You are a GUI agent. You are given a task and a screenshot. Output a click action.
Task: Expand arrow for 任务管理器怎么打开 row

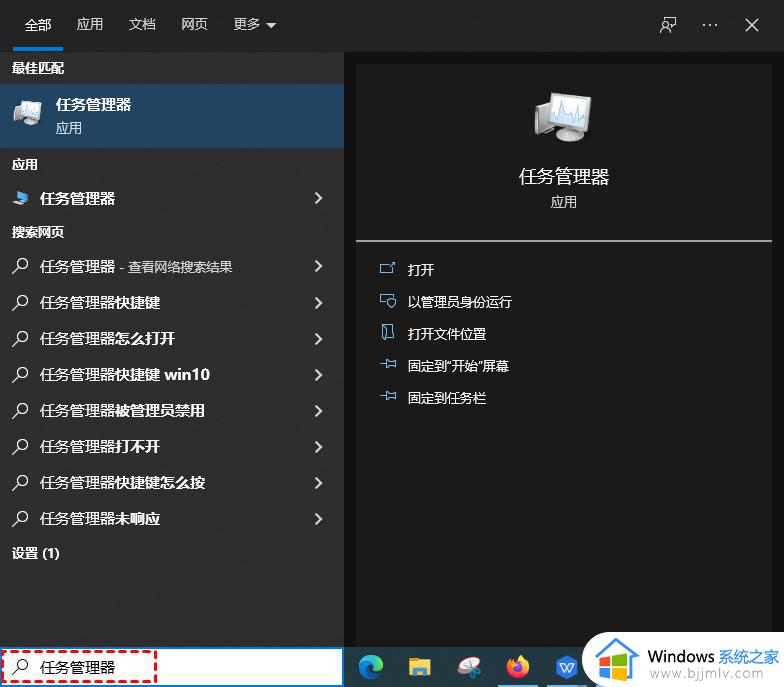[x=318, y=338]
